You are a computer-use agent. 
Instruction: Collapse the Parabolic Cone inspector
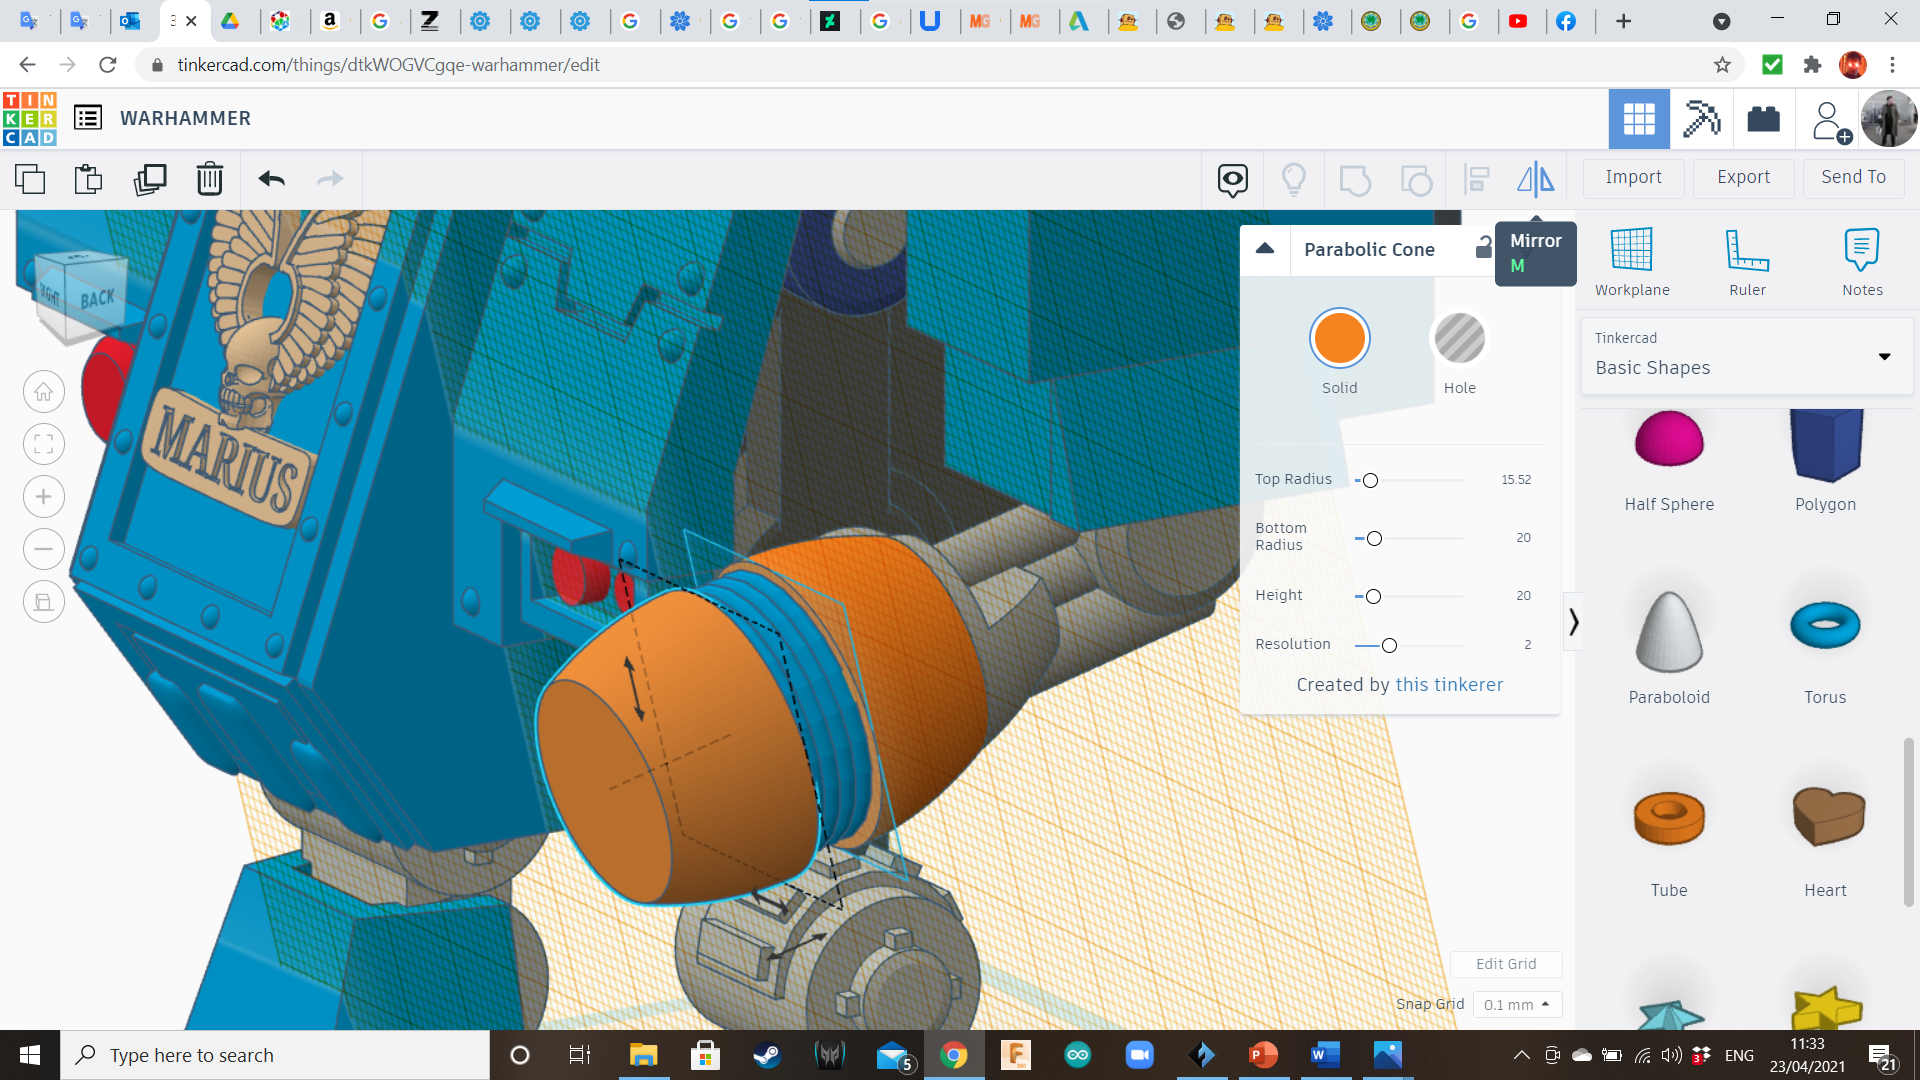click(x=1265, y=249)
